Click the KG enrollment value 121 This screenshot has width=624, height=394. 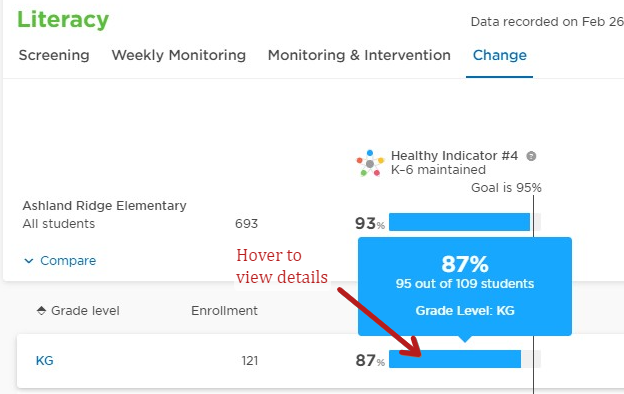point(250,361)
